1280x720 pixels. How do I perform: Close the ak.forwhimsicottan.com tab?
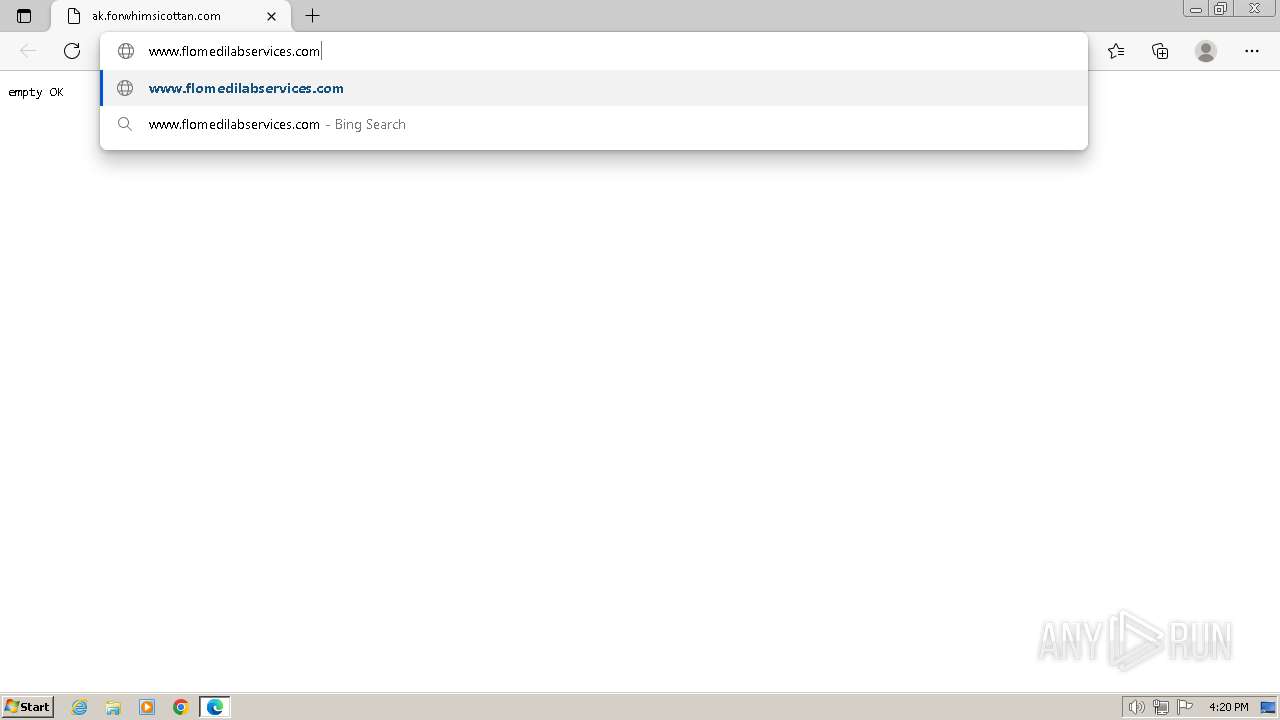[271, 16]
